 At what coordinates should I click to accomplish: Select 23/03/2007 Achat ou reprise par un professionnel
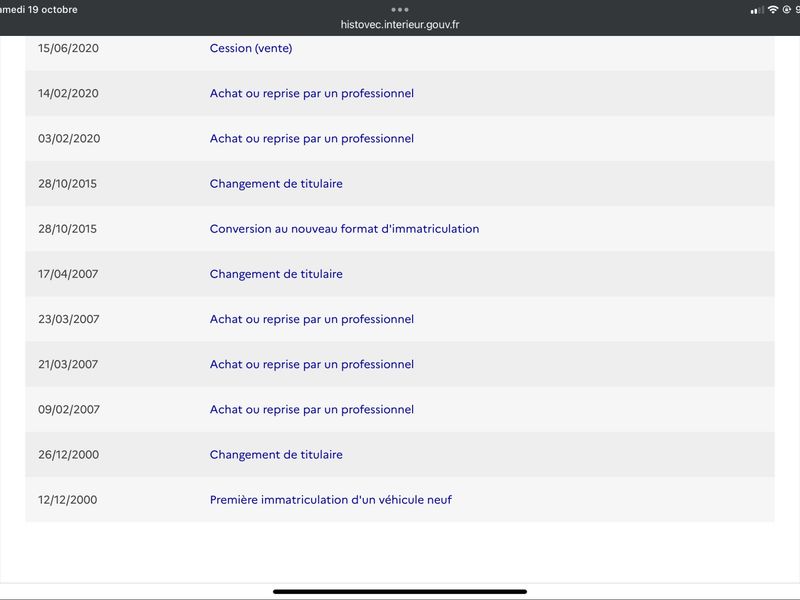click(399, 319)
